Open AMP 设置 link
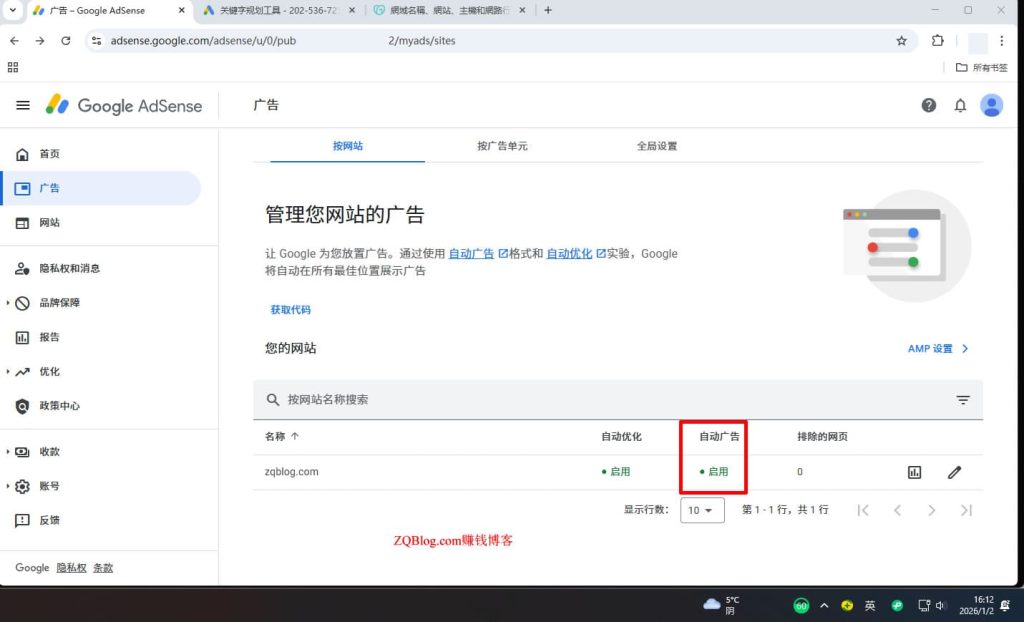1024x622 pixels. [938, 349]
